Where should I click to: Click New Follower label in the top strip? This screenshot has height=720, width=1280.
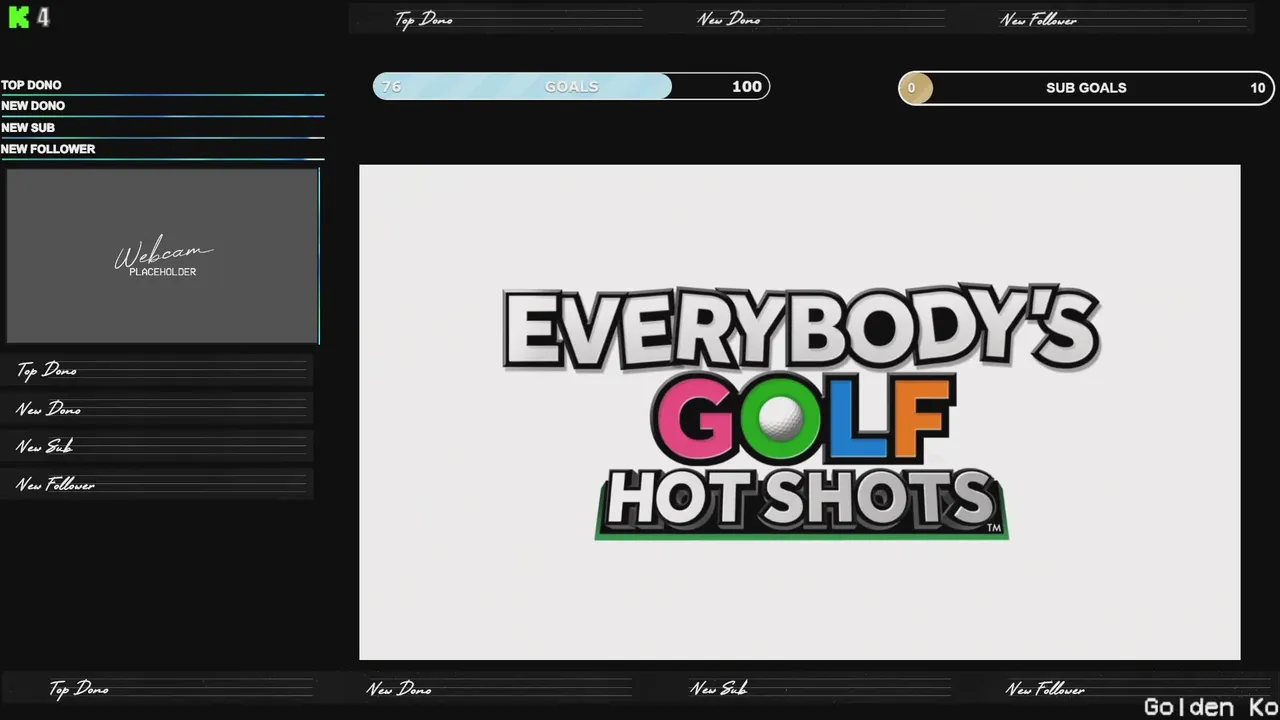click(1038, 19)
